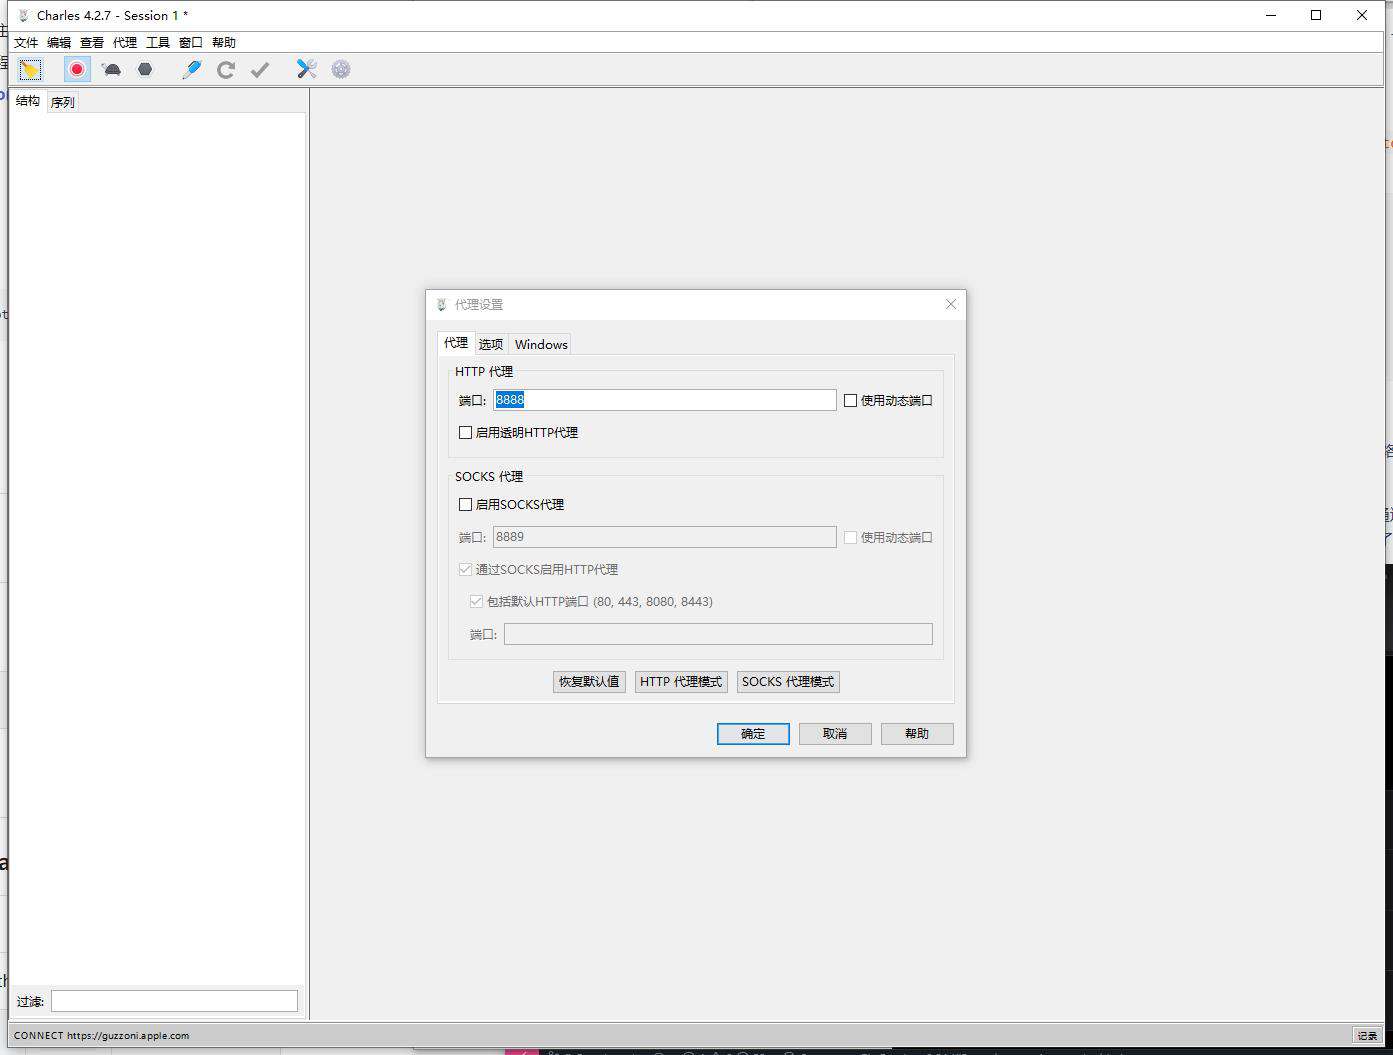This screenshot has height=1055, width=1393.
Task: Open the 文件 menu
Action: click(26, 42)
